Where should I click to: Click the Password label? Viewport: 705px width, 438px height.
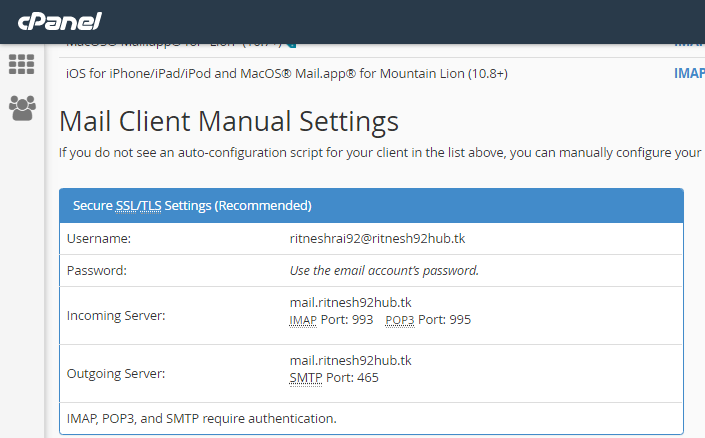(x=98, y=270)
